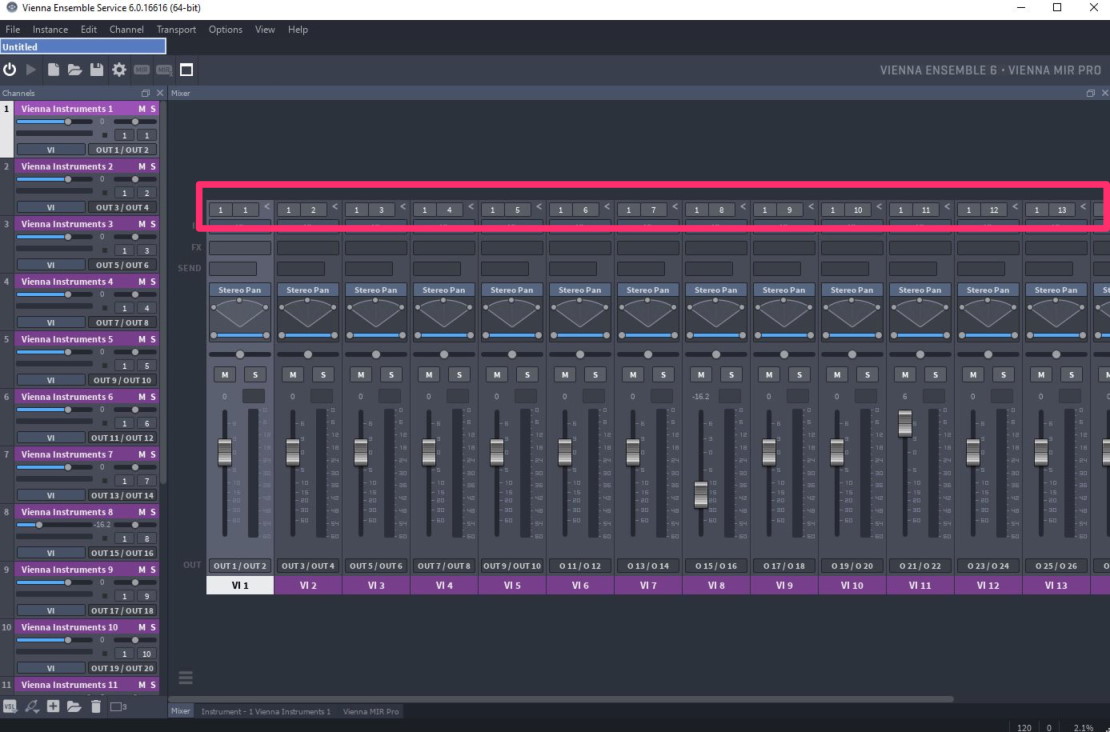Open the File menu
This screenshot has height=732, width=1110.
click(13, 30)
